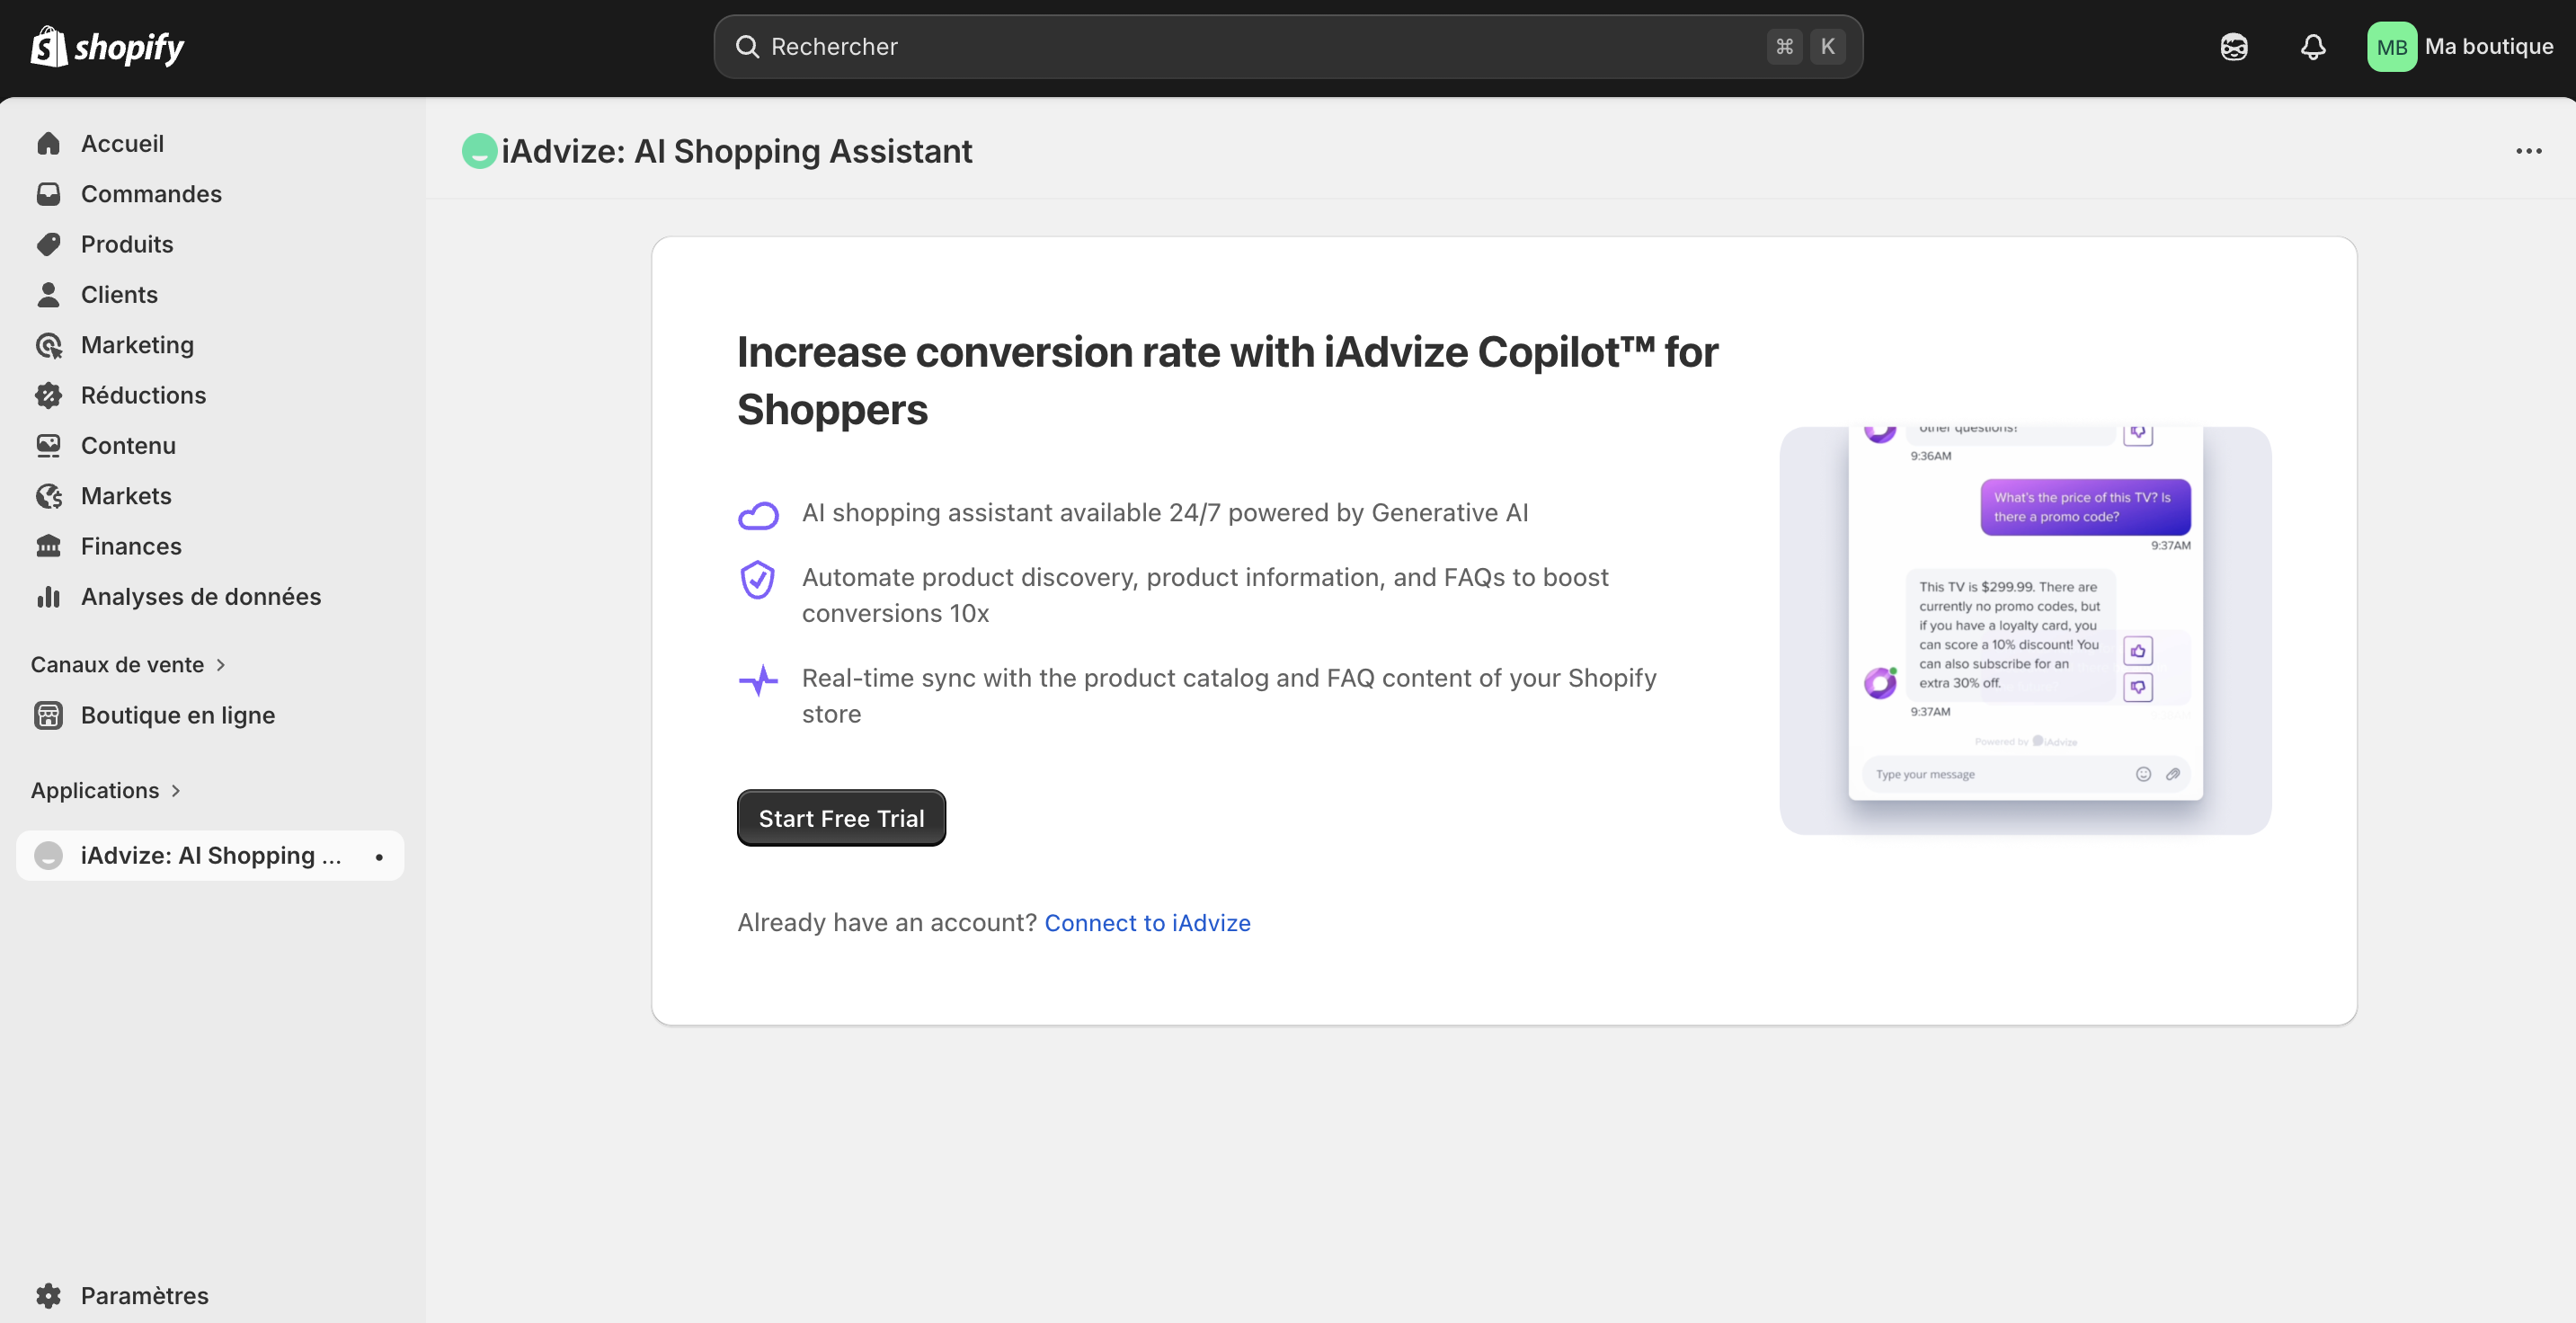2576x1323 pixels.
Task: Select Boutique en ligne channel
Action: [x=177, y=715]
